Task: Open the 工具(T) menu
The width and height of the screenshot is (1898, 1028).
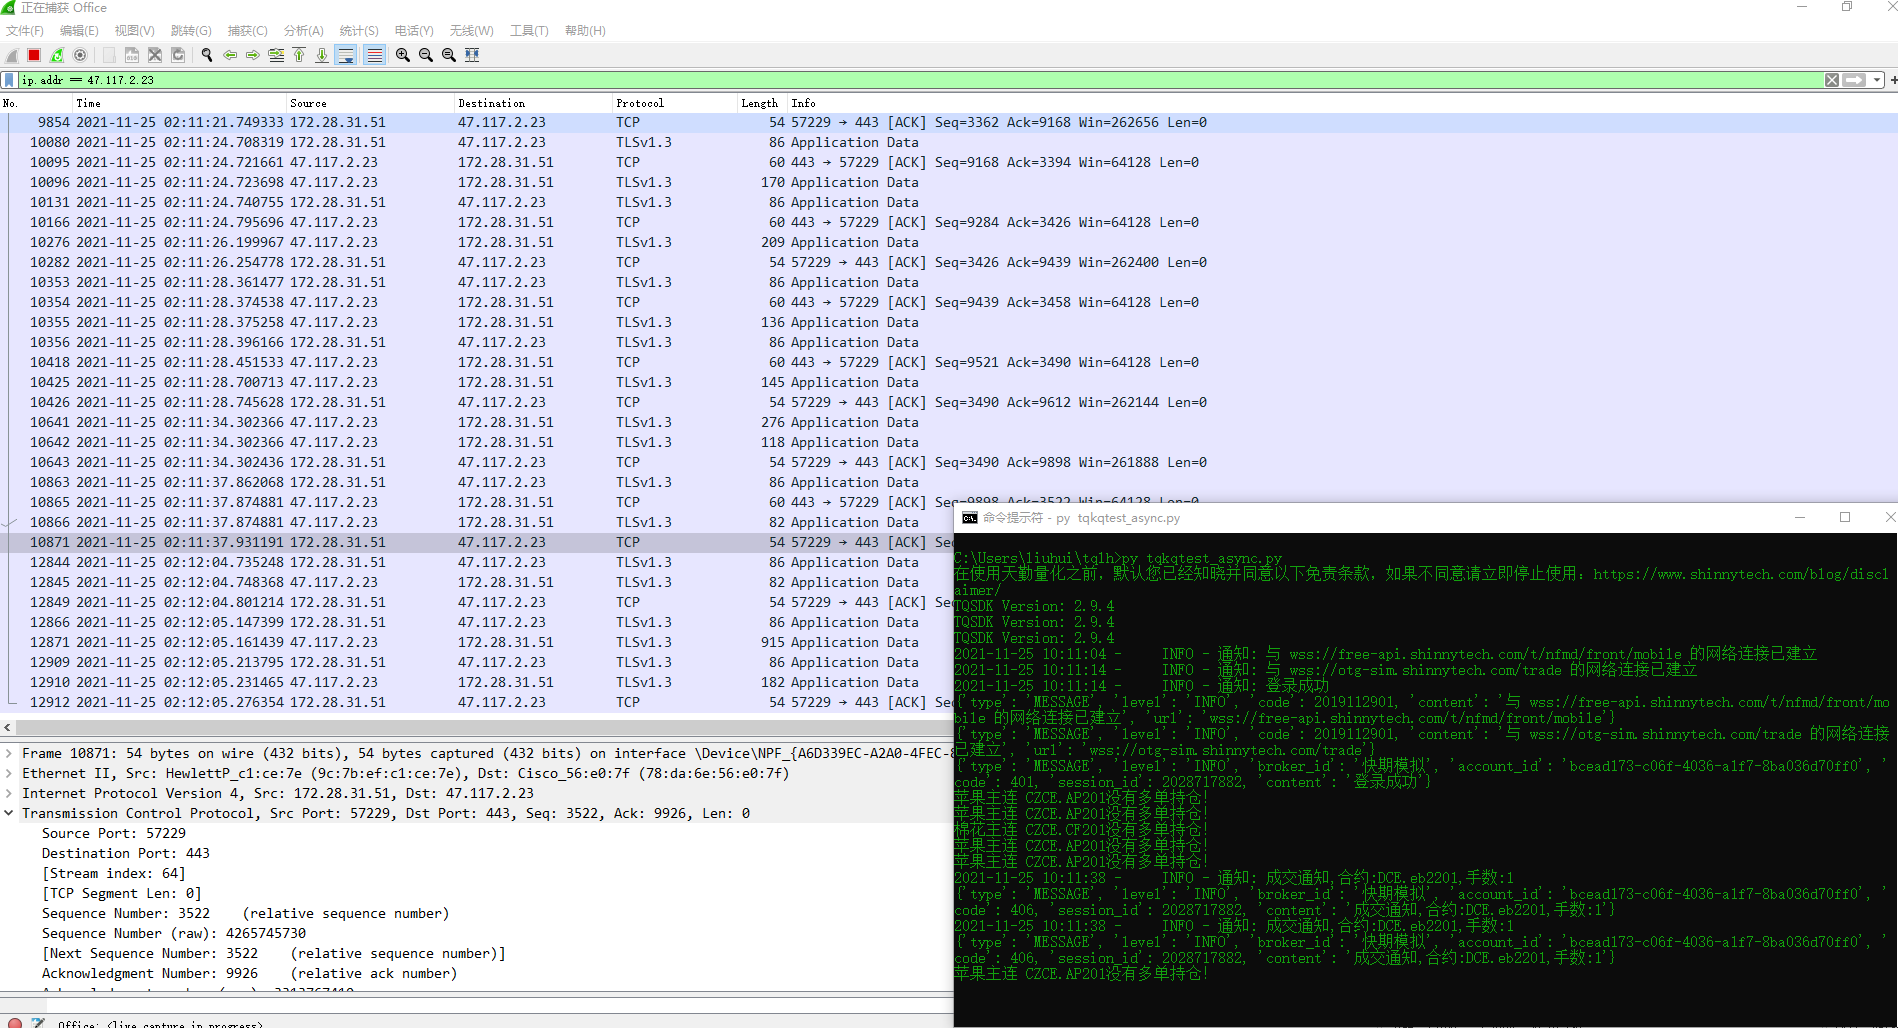Action: 529,31
